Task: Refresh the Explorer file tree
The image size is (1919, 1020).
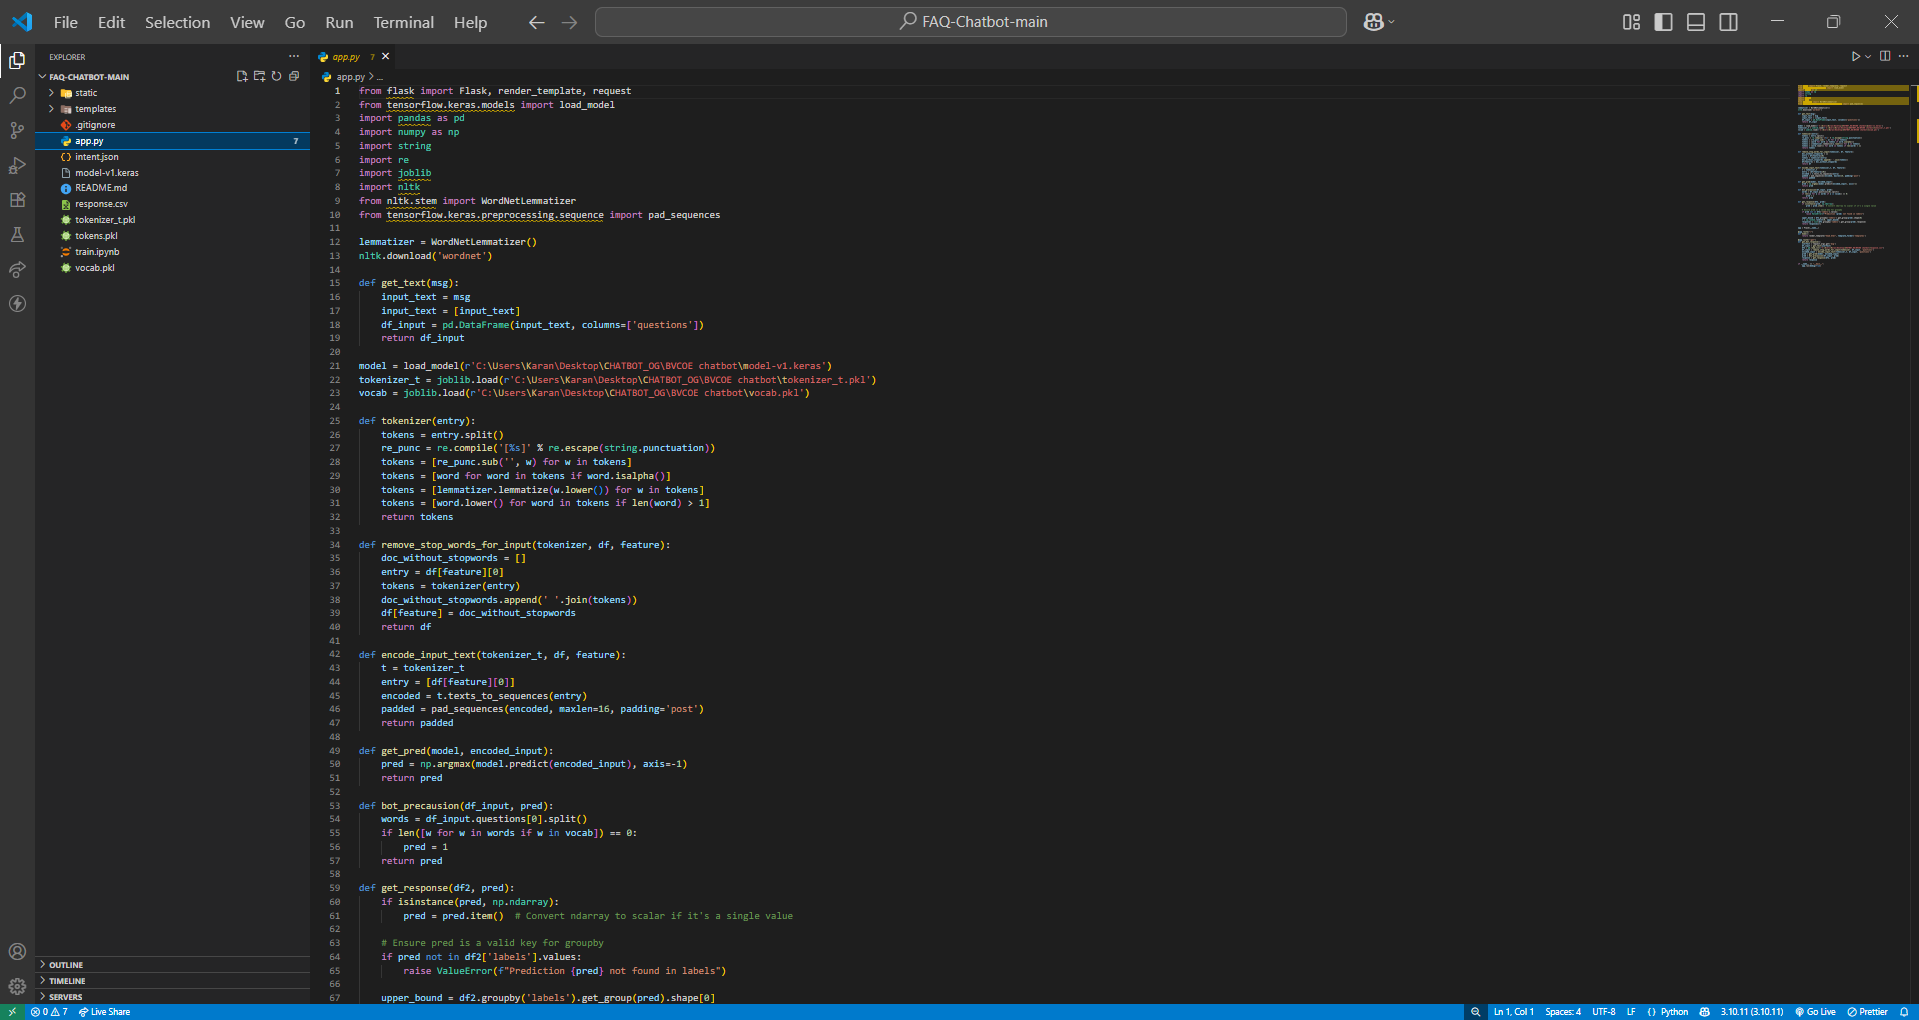Action: pyautogui.click(x=276, y=76)
